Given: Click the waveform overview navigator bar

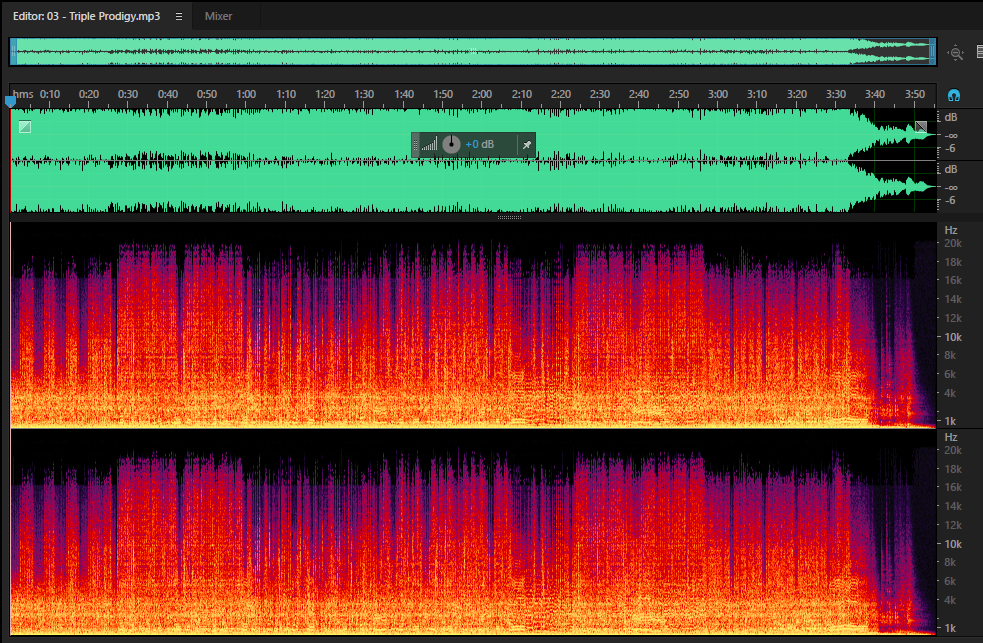Looking at the screenshot, I should tap(473, 51).
